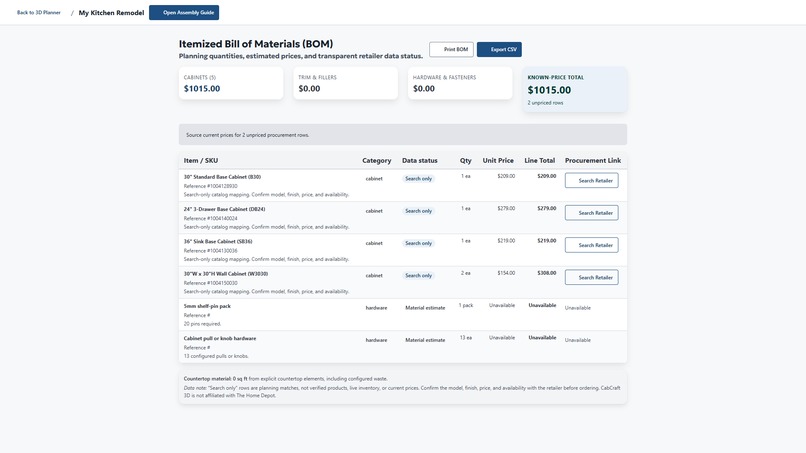Click the Print BOM button
The image size is (806, 453).
pyautogui.click(x=451, y=49)
